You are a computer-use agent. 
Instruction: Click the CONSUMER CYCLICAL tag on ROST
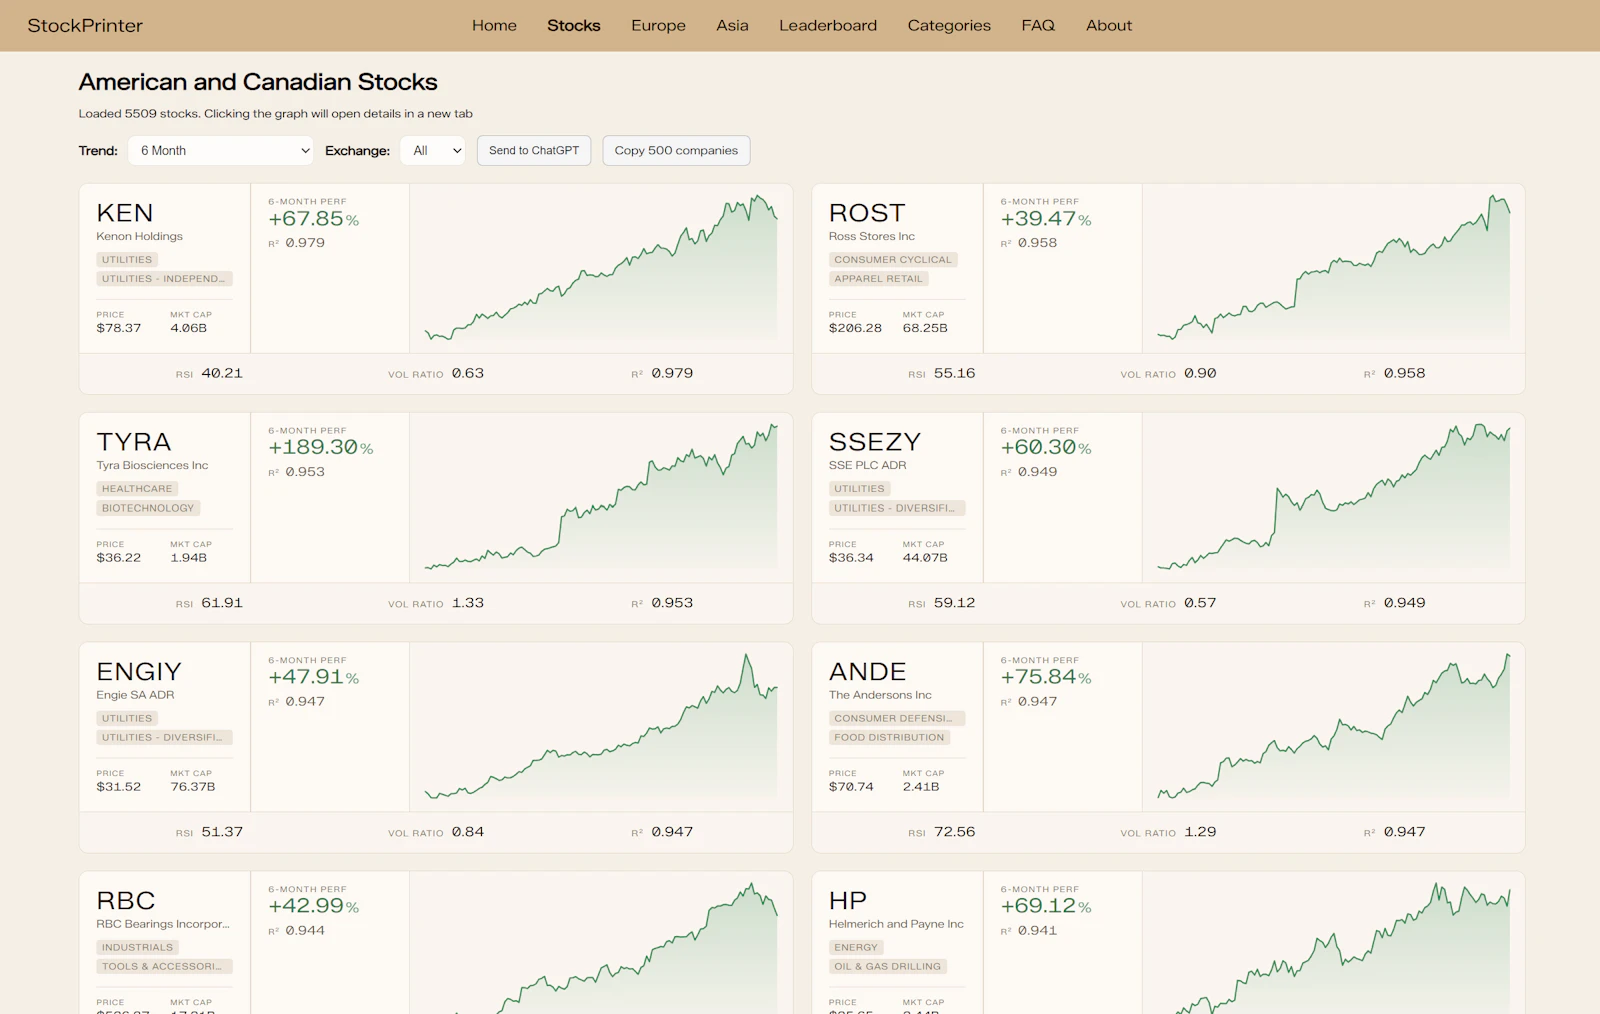pos(893,259)
